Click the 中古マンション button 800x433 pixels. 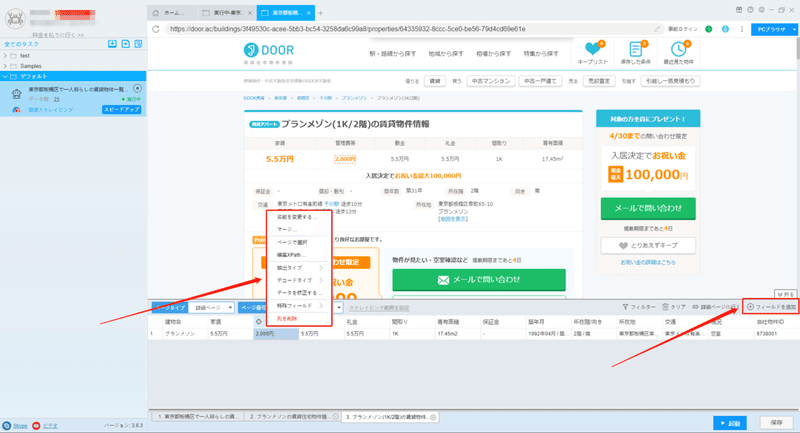[x=490, y=81]
